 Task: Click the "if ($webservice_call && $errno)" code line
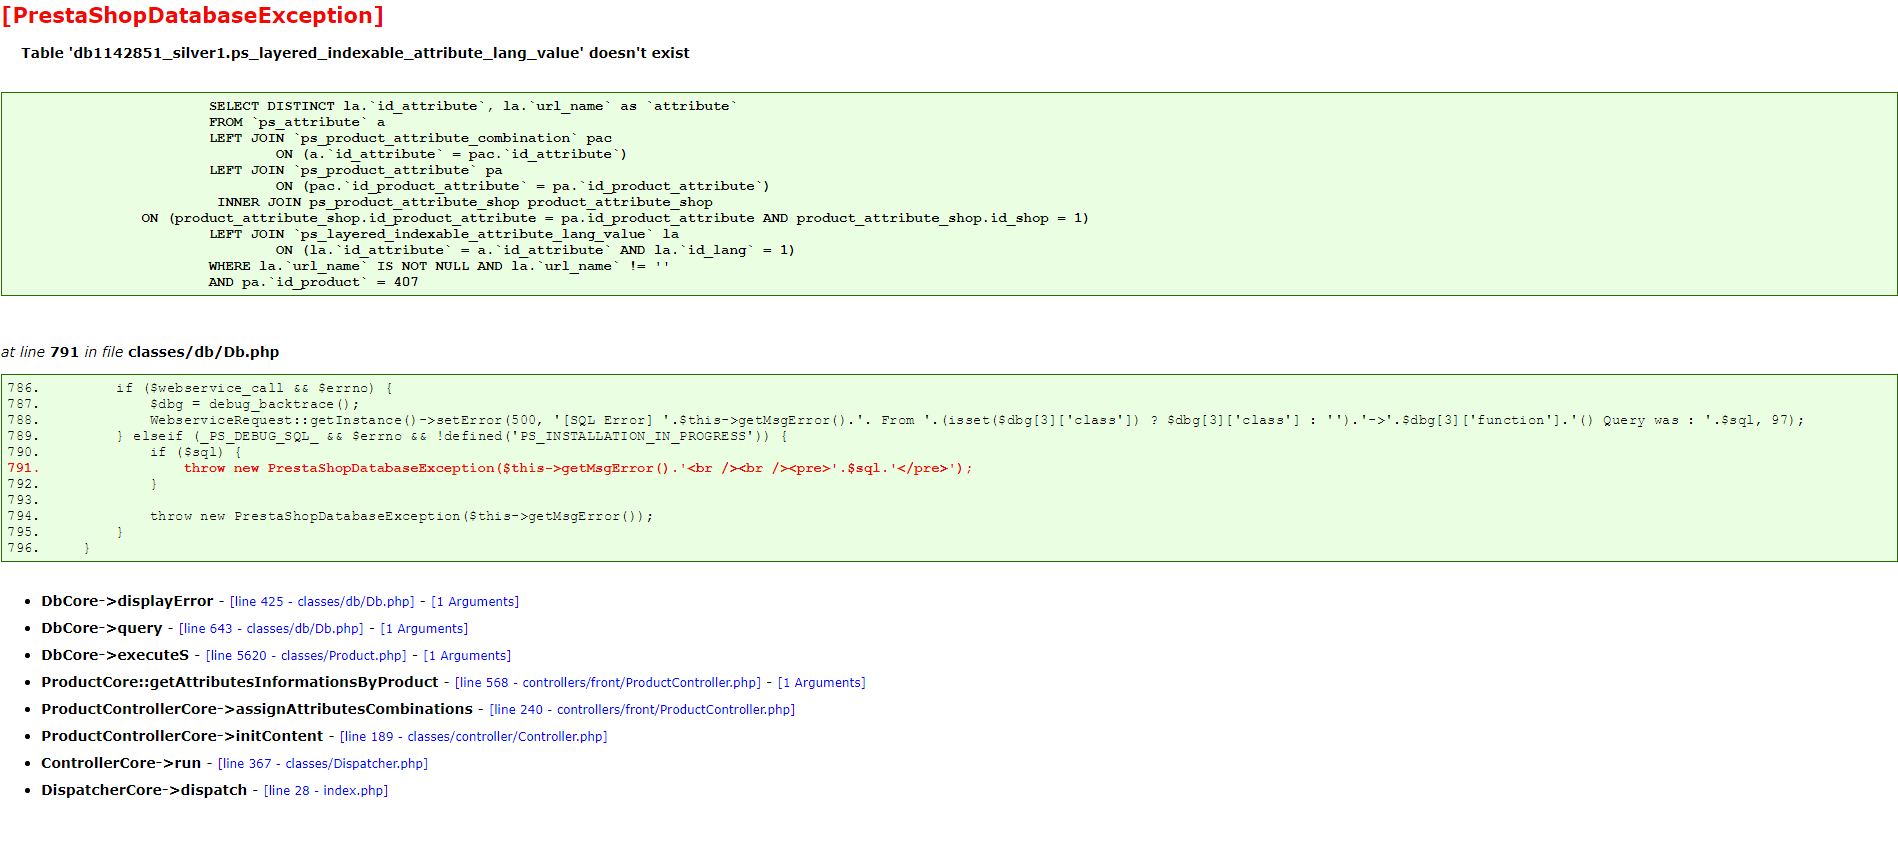[255, 388]
